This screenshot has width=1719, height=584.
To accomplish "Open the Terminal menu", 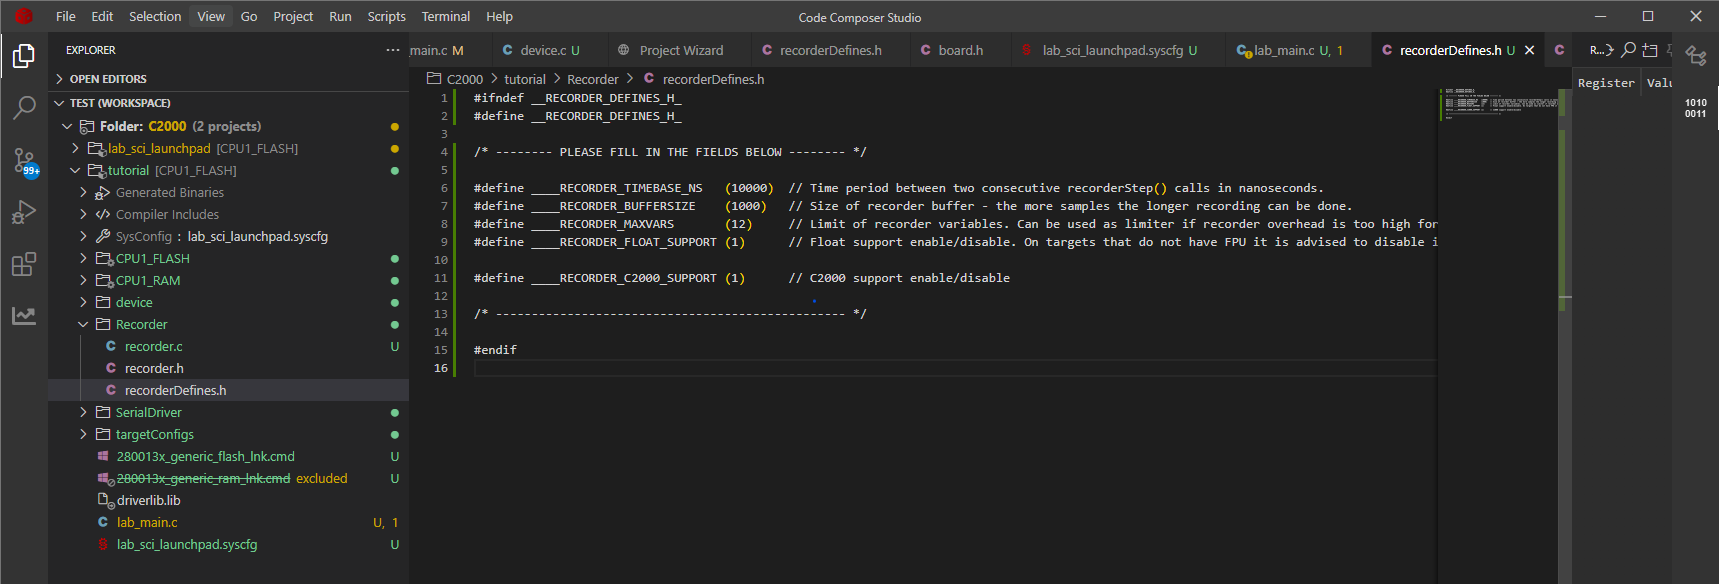I will [x=445, y=17].
